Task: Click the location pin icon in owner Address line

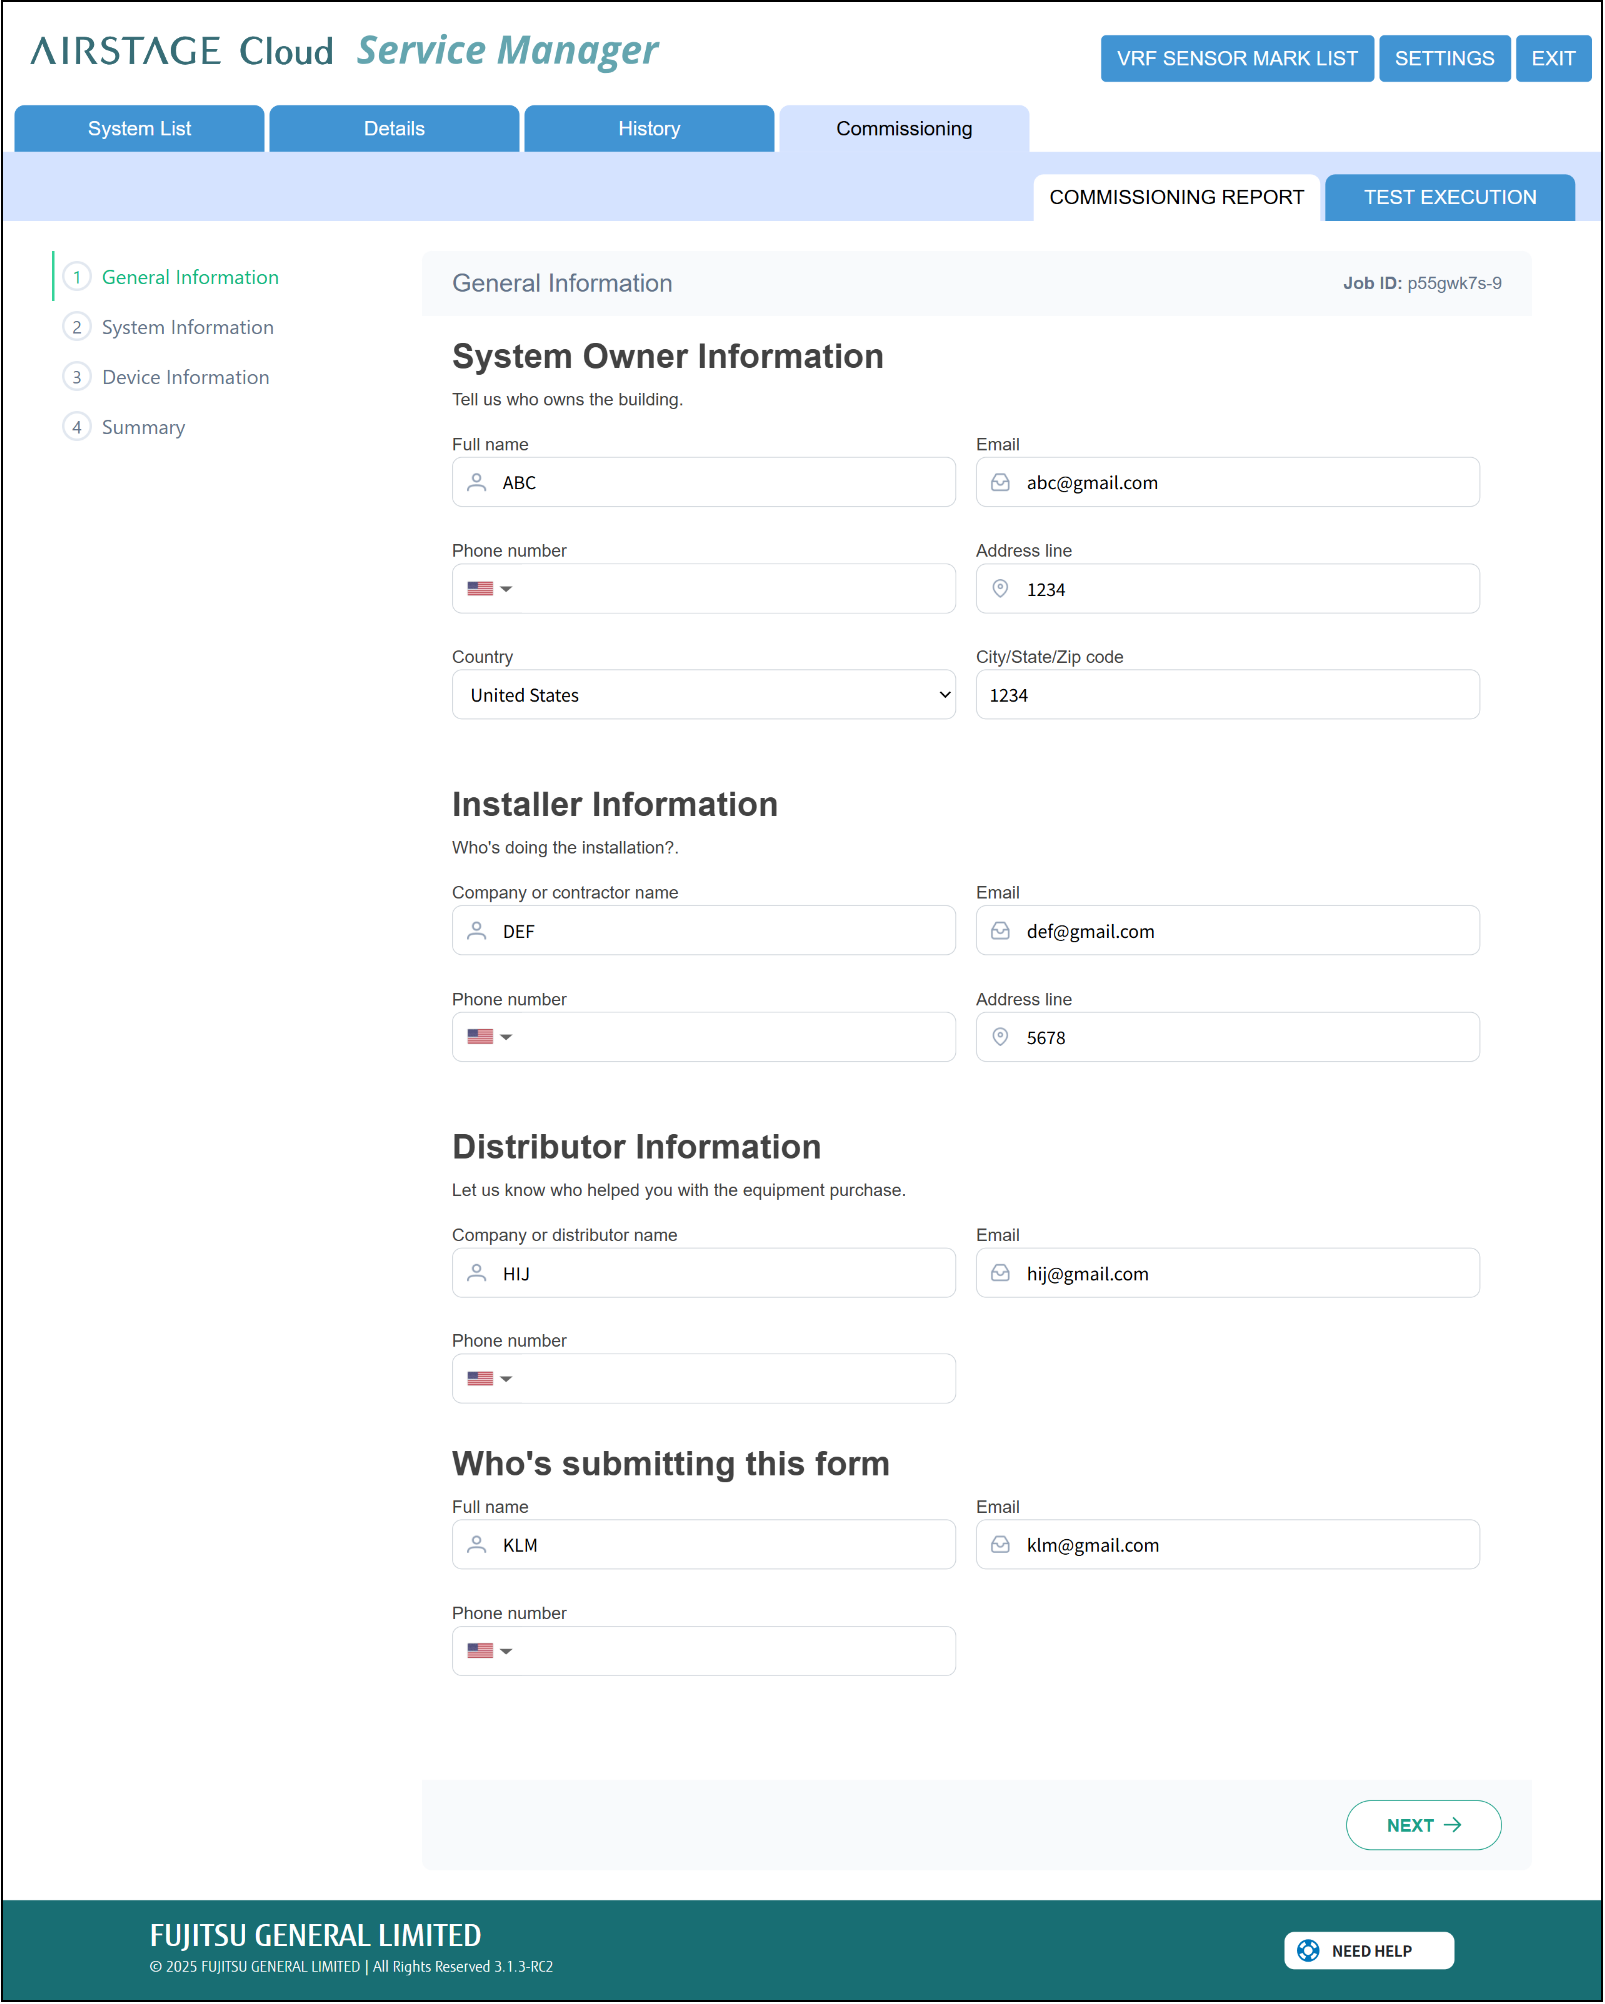Action: 999,589
